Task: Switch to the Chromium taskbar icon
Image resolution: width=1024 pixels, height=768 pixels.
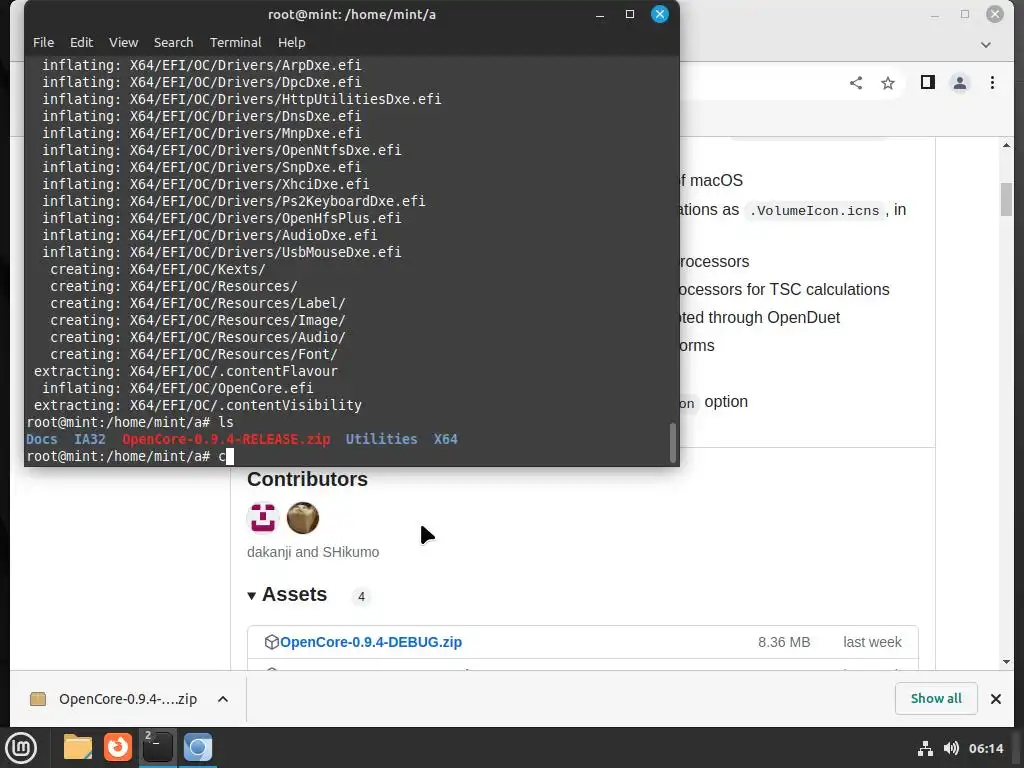Action: 198,747
